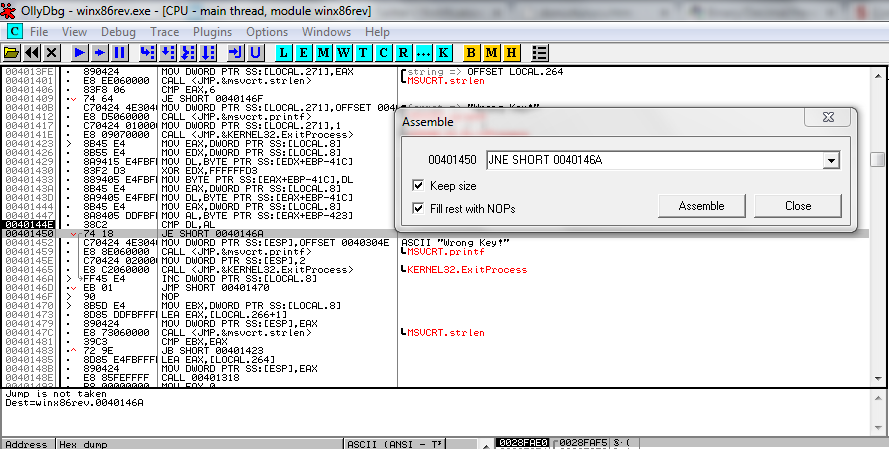
Task: Uncheck the Keep size checkbox
Action: 418,185
